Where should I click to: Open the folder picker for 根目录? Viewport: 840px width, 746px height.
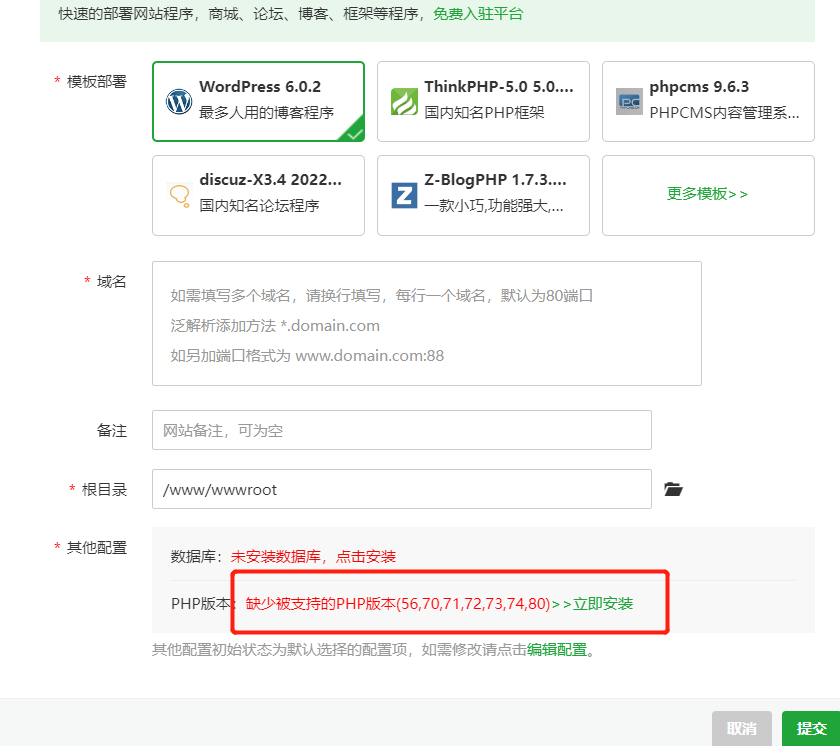coord(673,489)
